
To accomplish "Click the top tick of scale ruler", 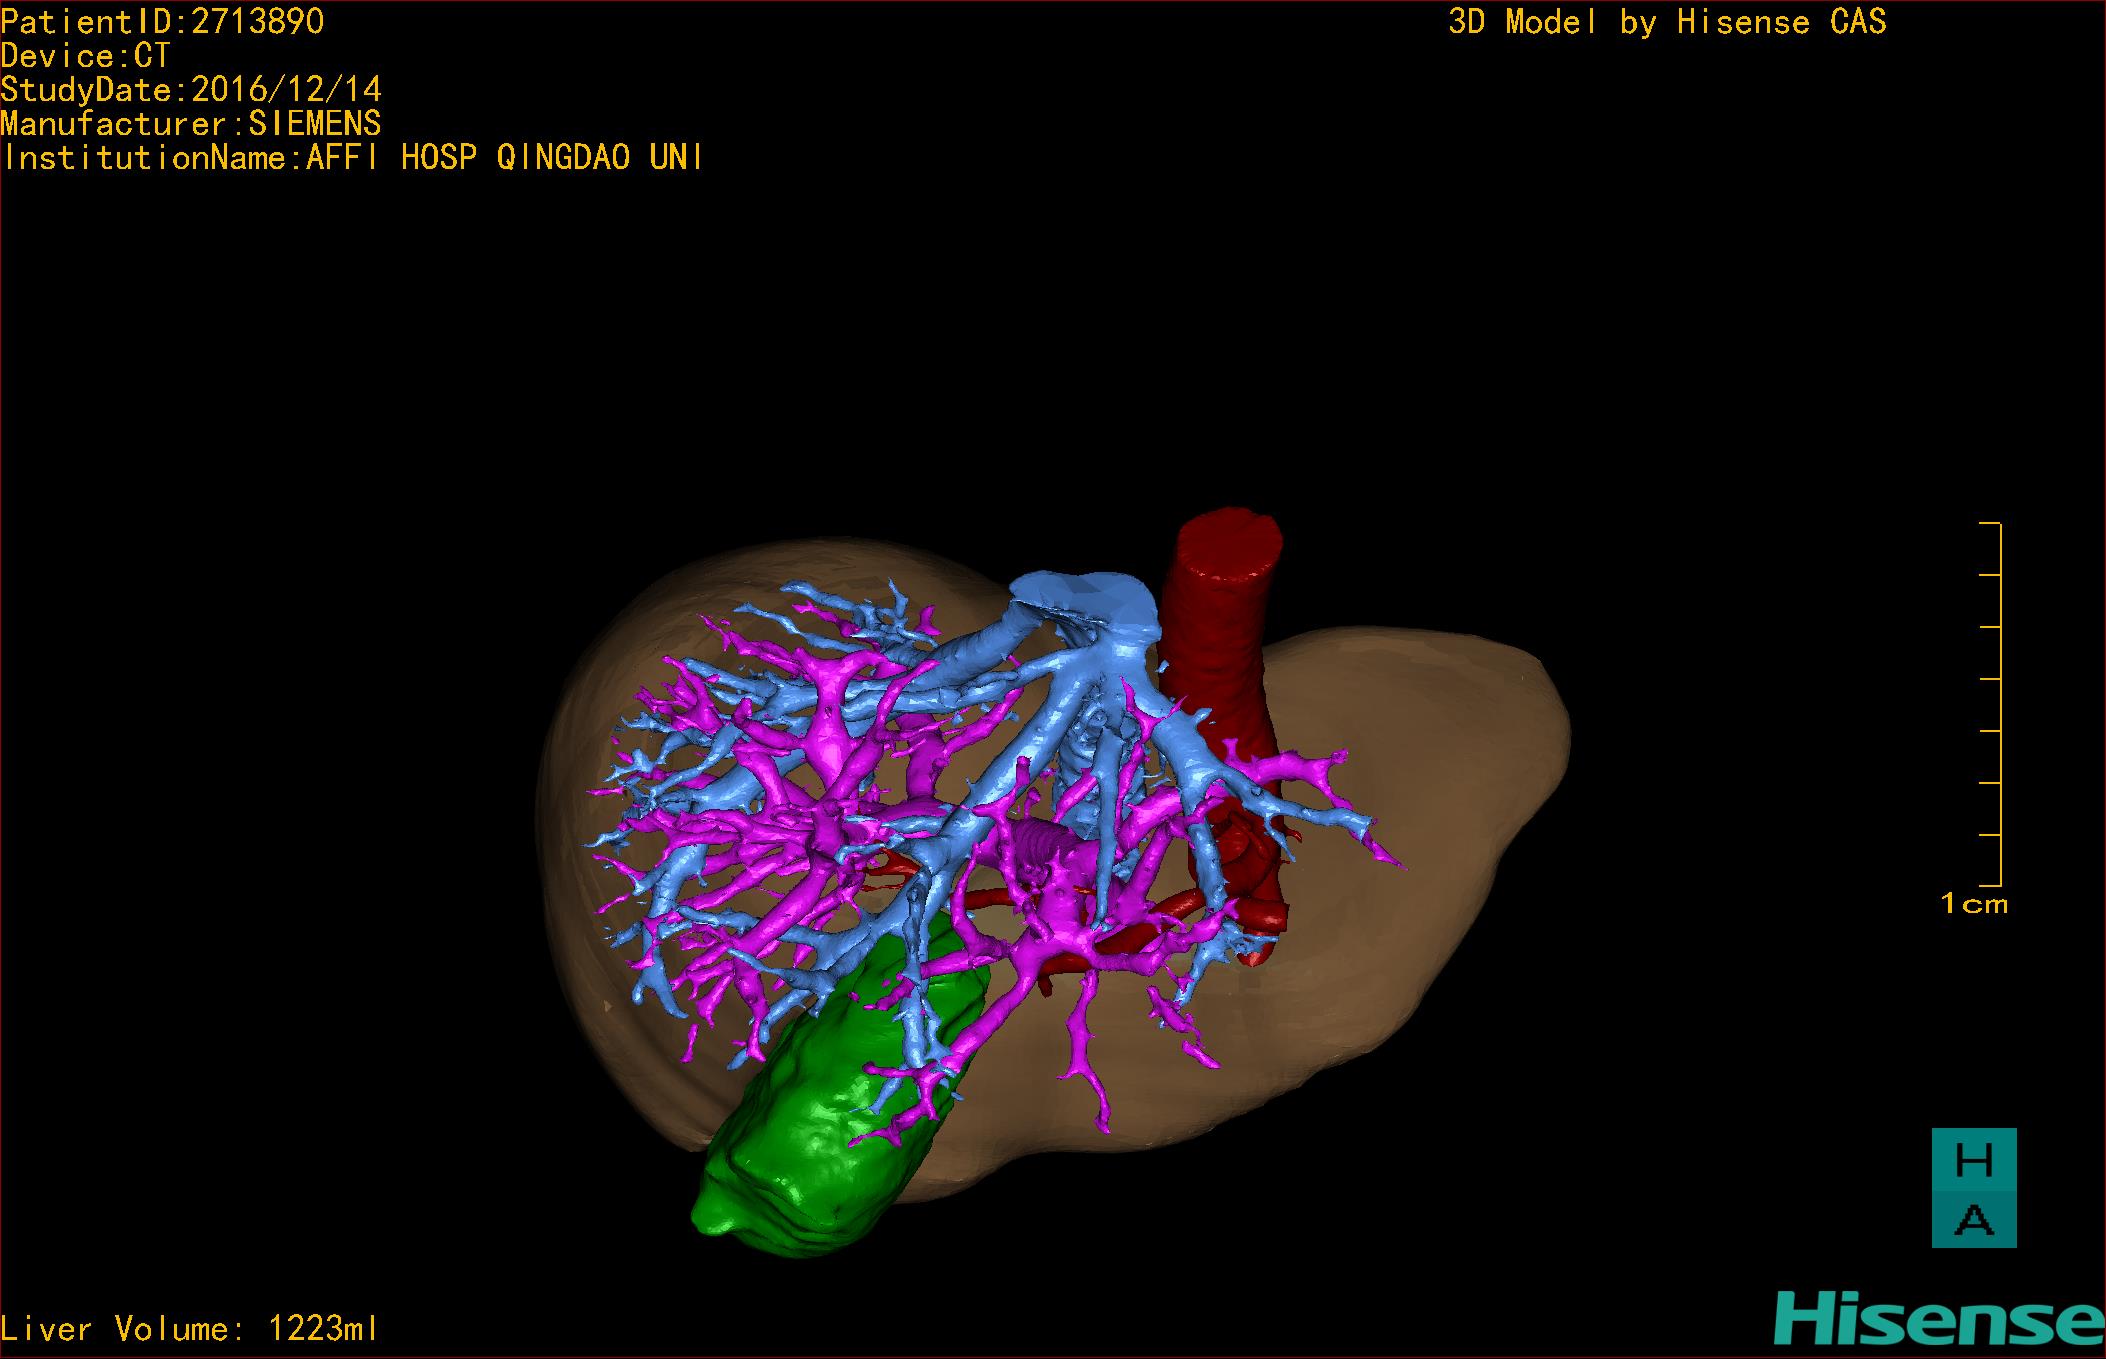I will (x=1989, y=523).
